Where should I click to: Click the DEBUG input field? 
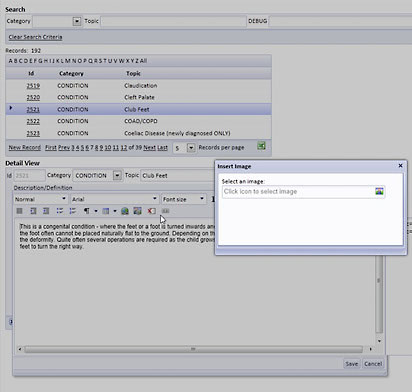[340, 21]
